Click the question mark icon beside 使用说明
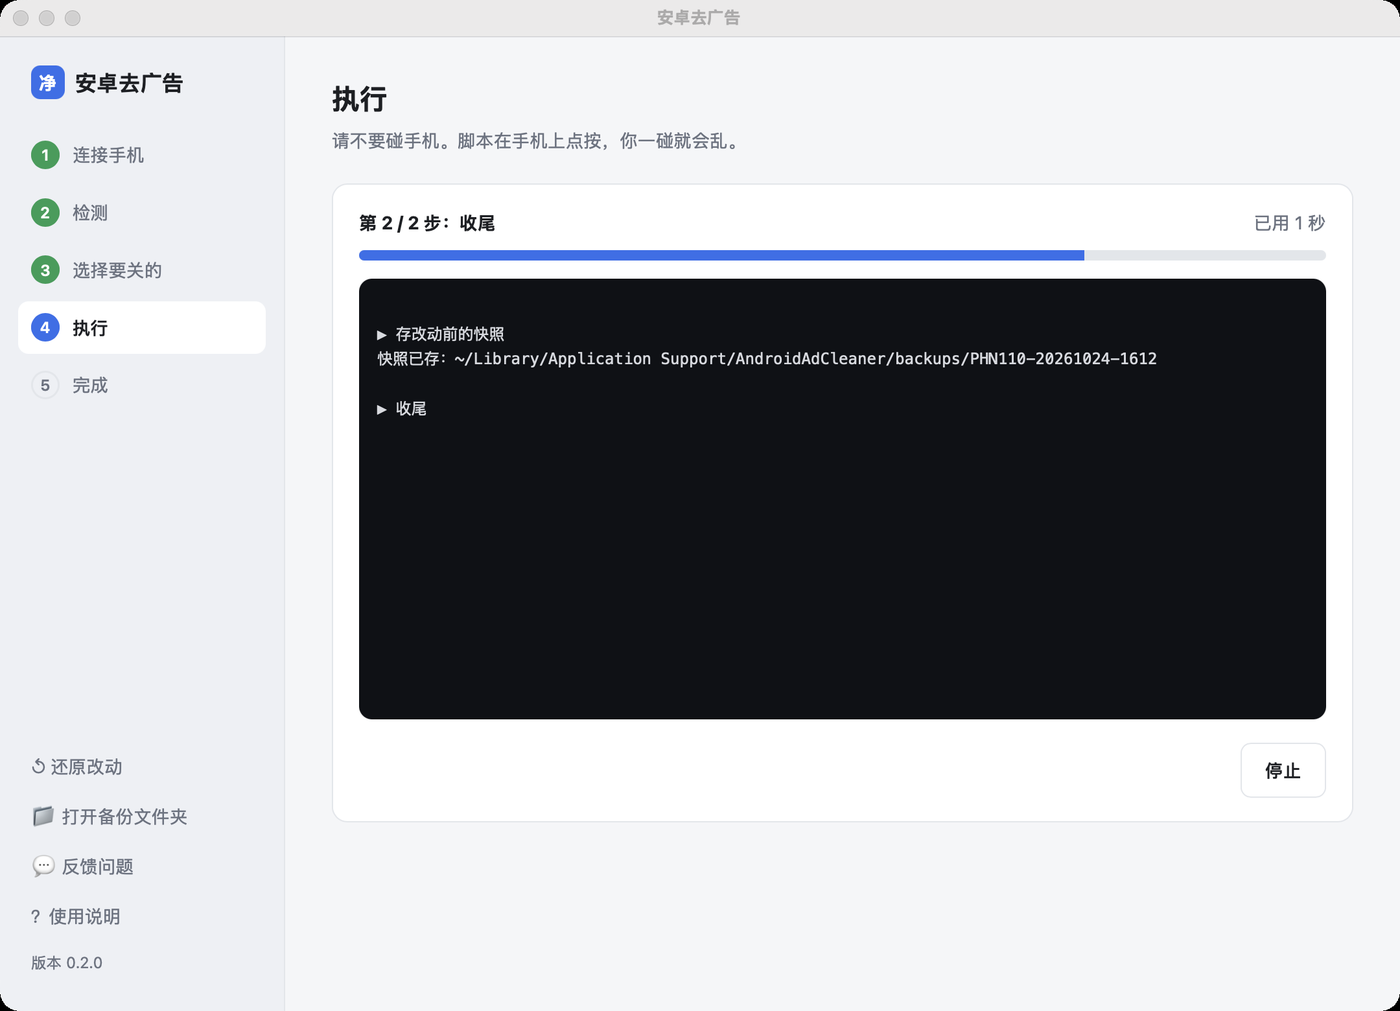 36,917
